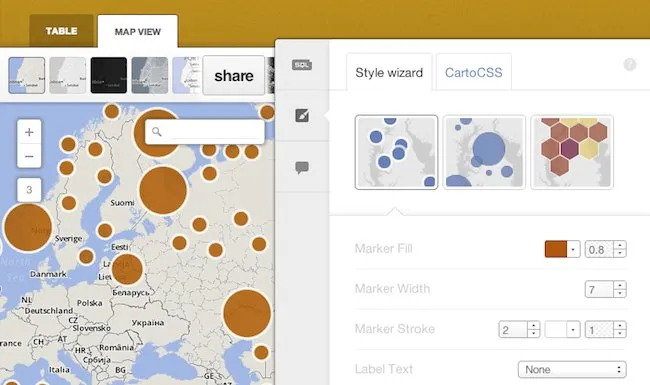Image resolution: width=650 pixels, height=385 pixels.
Task: Open the Label Text None dropdown
Action: pyautogui.click(x=572, y=369)
